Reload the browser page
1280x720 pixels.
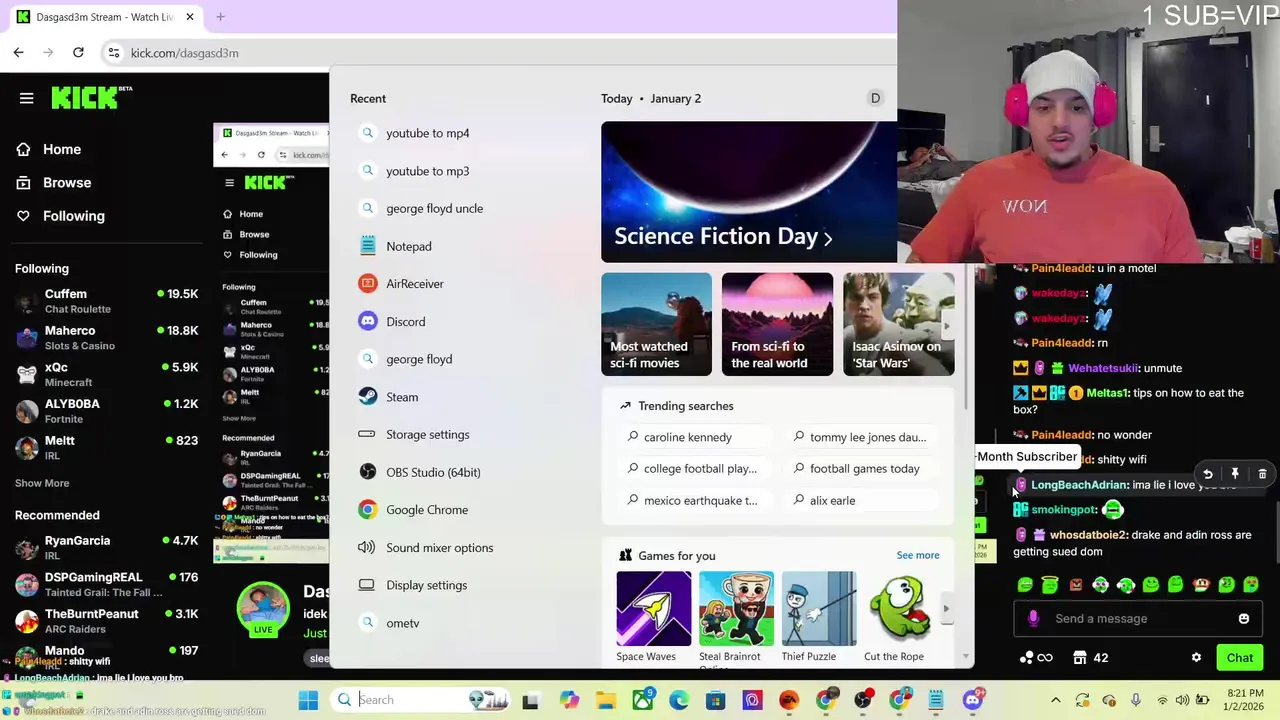pyautogui.click(x=78, y=52)
